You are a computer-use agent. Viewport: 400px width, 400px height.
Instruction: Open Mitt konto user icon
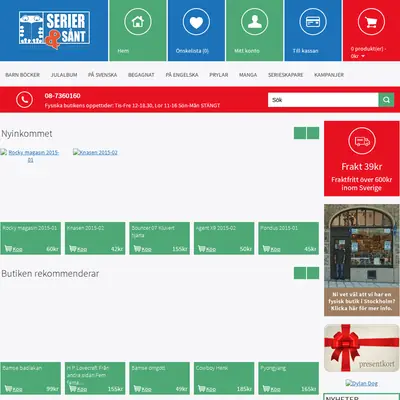point(254,22)
